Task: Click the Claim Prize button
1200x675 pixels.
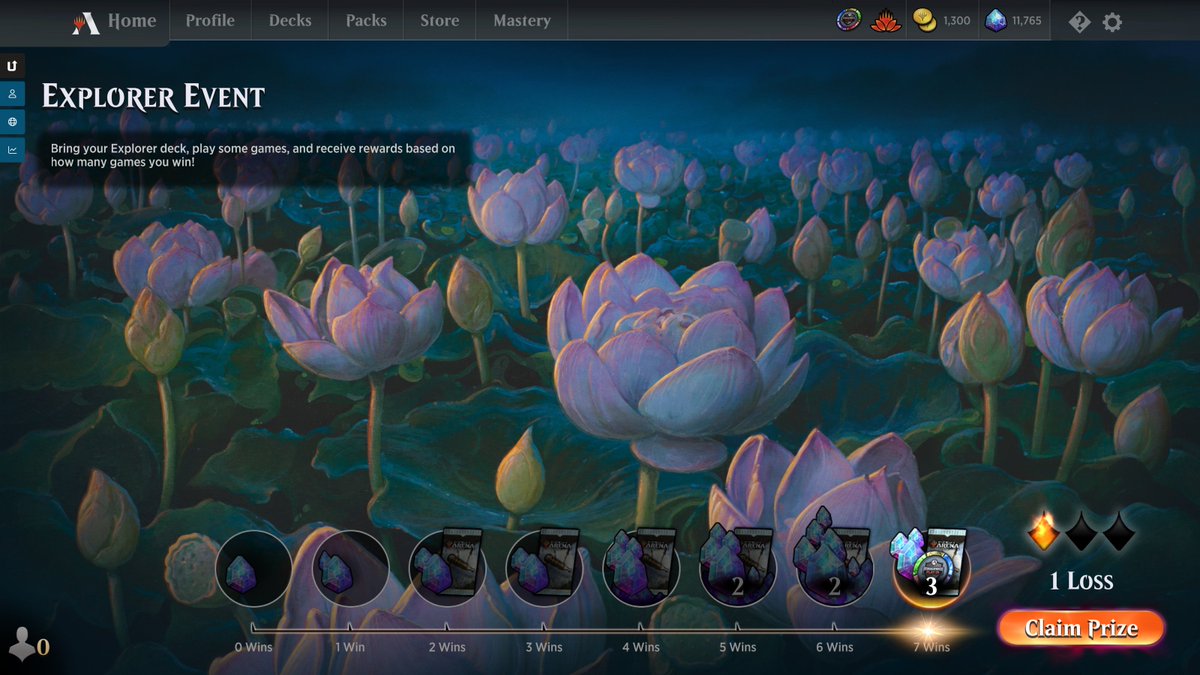Action: [x=1081, y=628]
